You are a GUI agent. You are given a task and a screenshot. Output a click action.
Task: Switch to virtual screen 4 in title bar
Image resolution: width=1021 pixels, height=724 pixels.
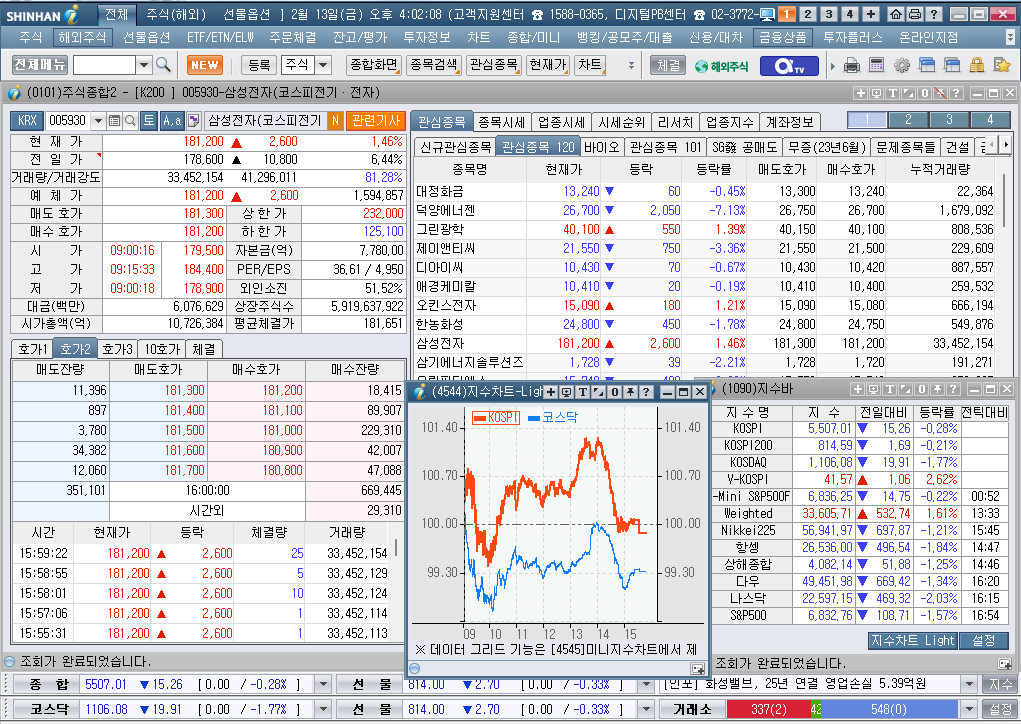[850, 14]
